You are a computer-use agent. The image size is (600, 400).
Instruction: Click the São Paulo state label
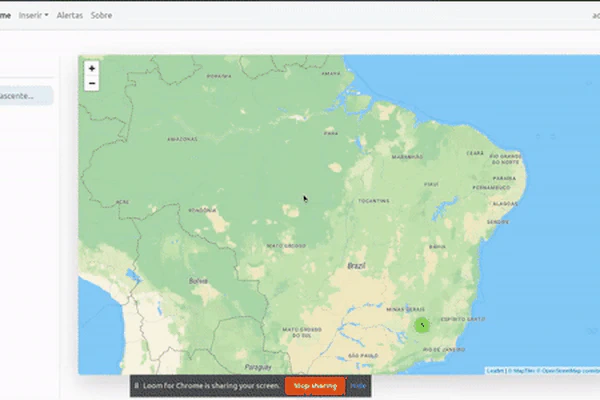pos(363,356)
